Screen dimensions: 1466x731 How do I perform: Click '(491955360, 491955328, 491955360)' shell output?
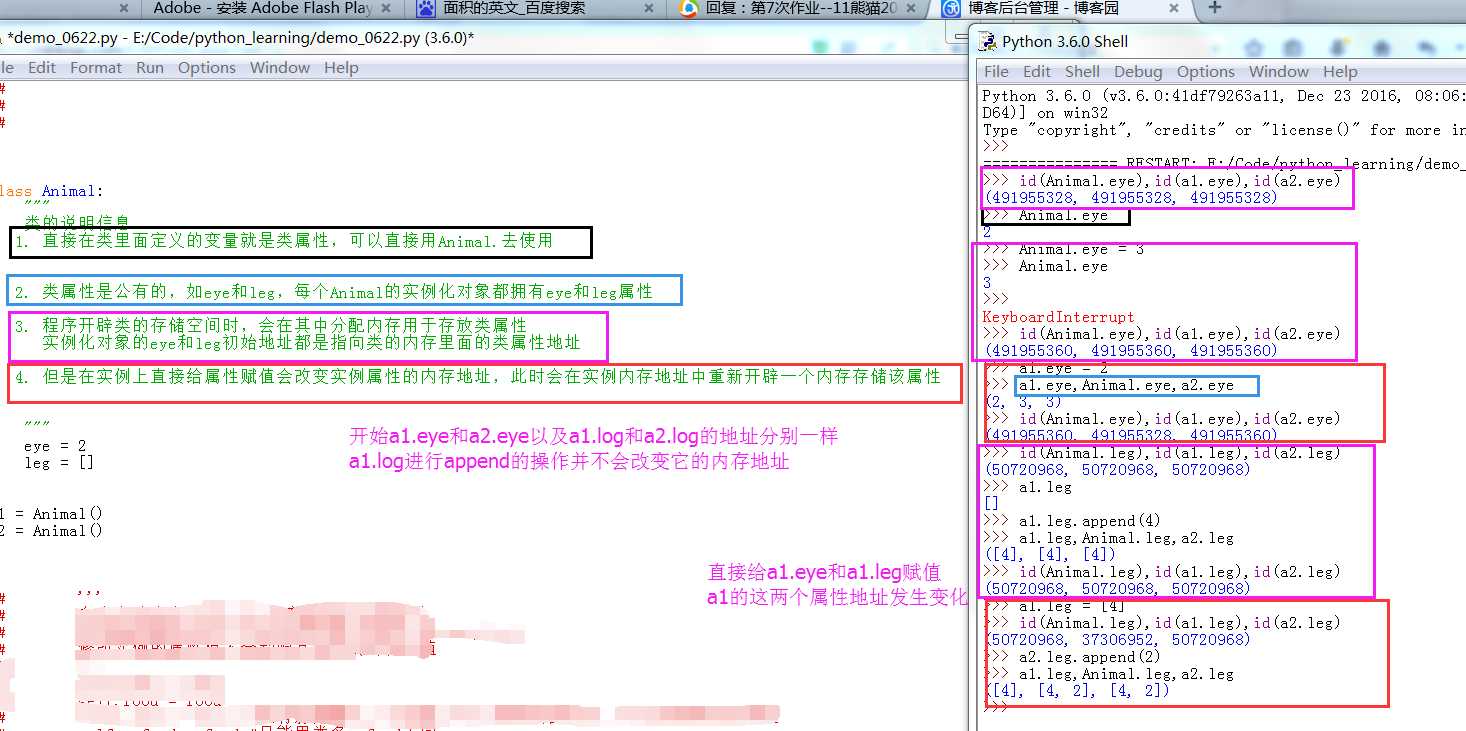coord(1130,435)
